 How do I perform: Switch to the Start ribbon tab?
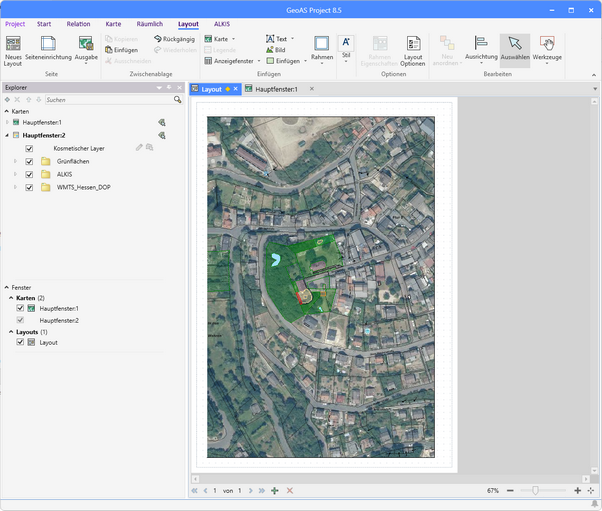click(x=44, y=24)
